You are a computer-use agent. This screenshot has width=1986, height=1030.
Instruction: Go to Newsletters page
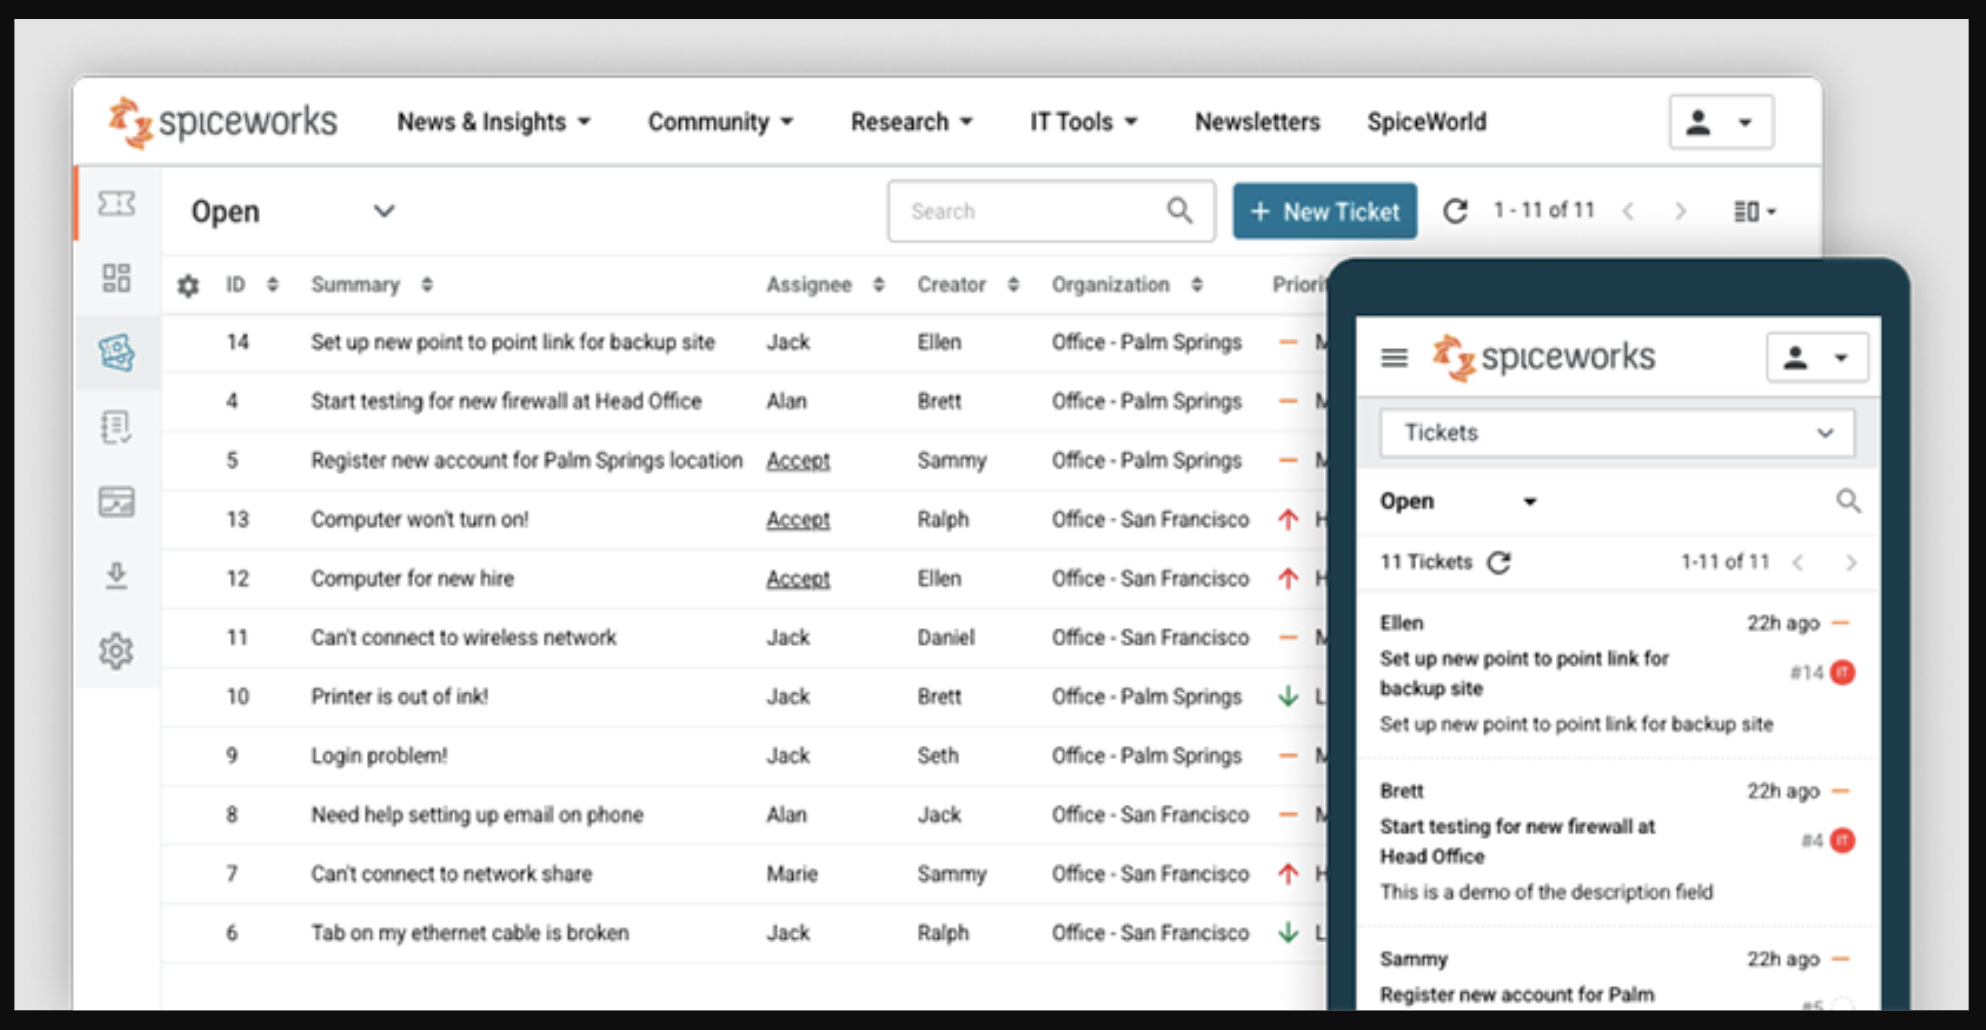(x=1257, y=122)
